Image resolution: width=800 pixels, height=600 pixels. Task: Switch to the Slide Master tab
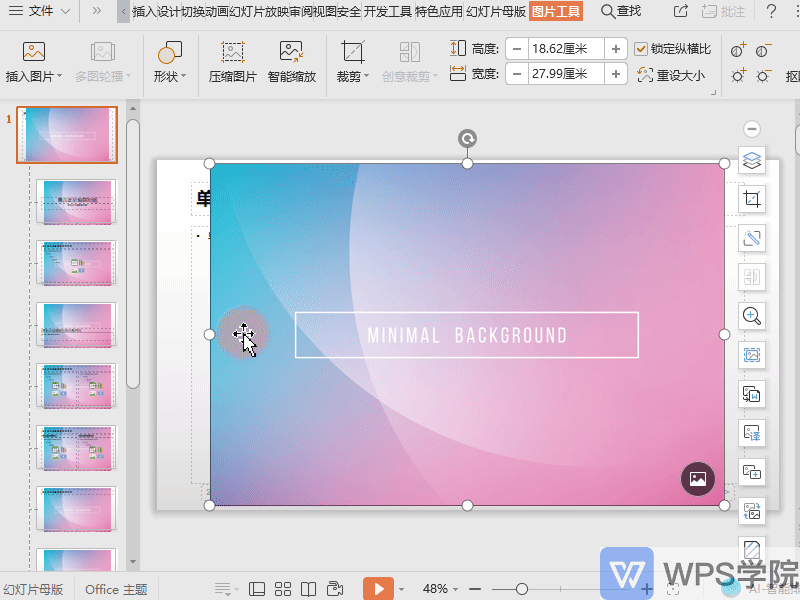tap(496, 11)
